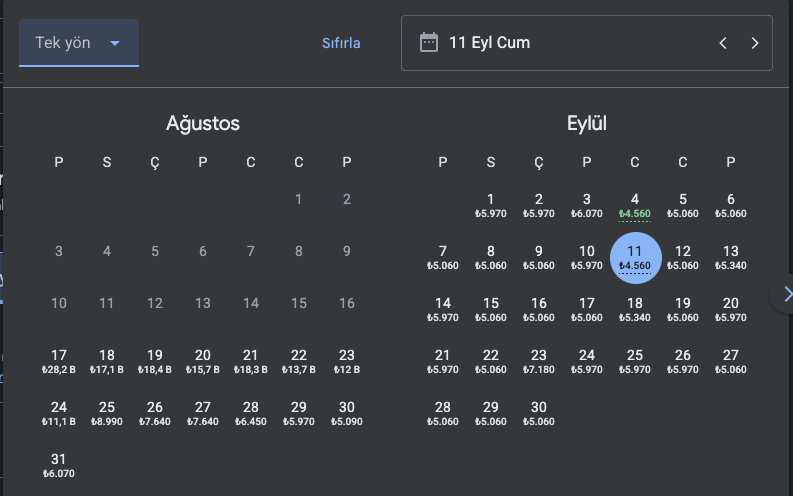The width and height of the screenshot is (793, 496).
Task: Select September 5 date
Action: pos(683,206)
